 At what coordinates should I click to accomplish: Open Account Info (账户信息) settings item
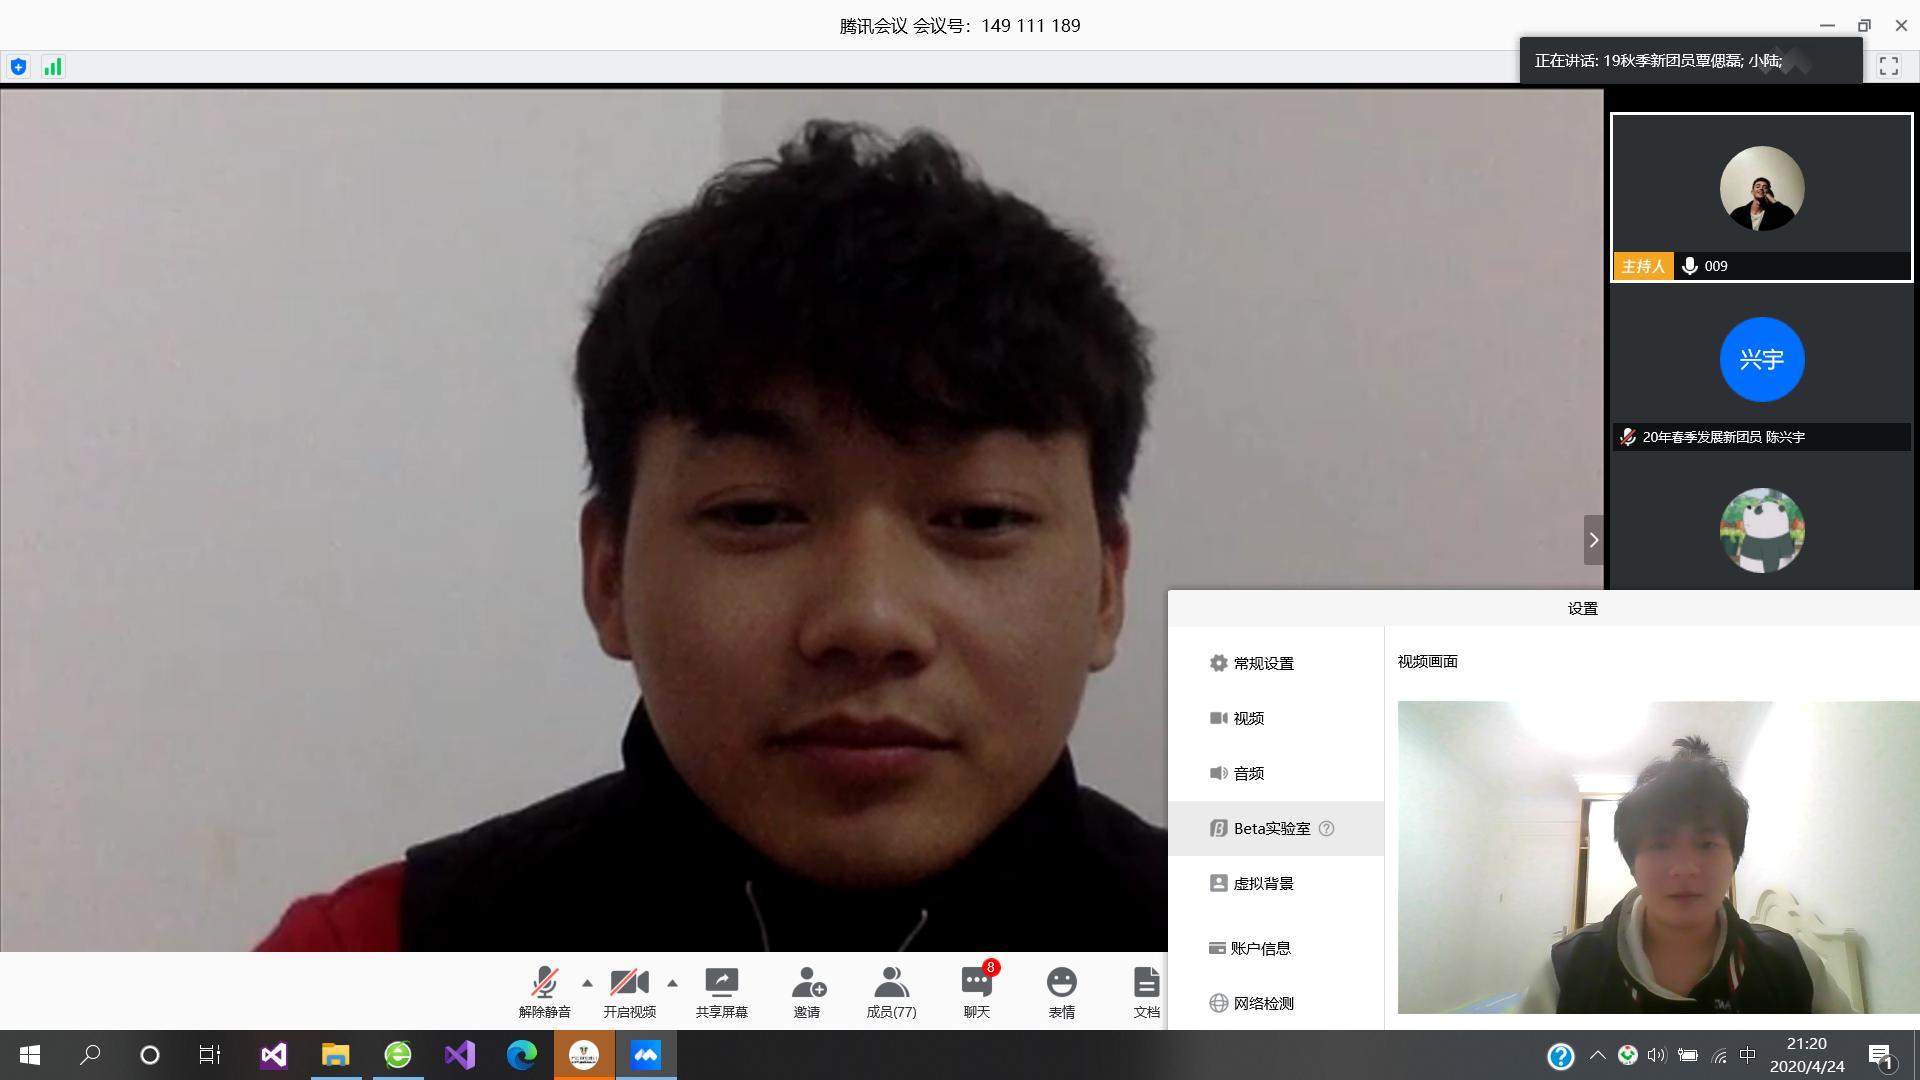point(1260,948)
